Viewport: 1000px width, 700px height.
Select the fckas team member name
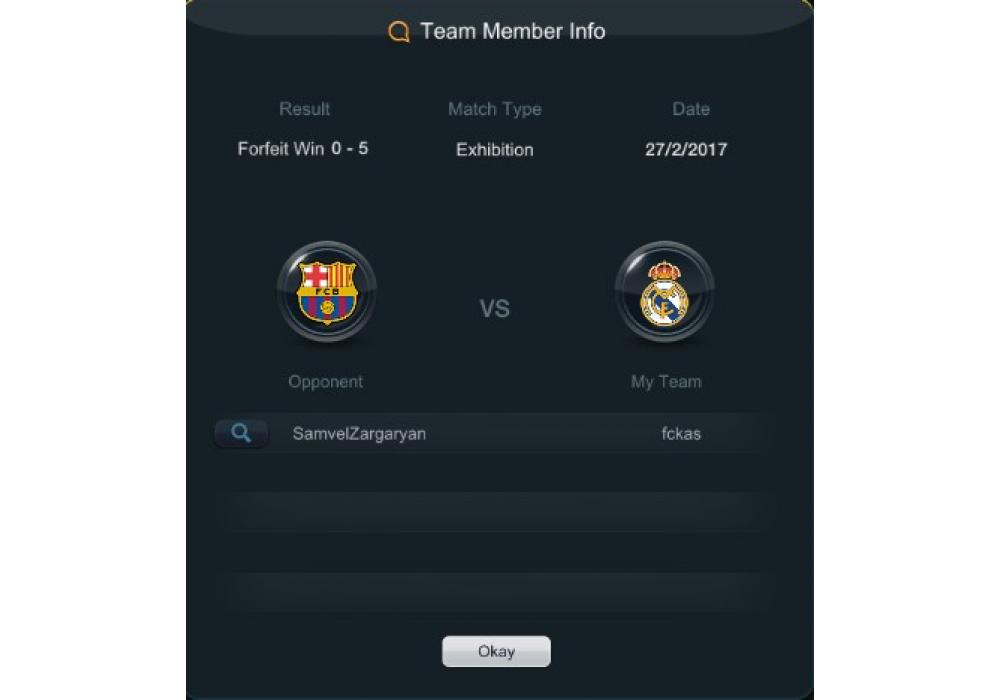click(681, 434)
